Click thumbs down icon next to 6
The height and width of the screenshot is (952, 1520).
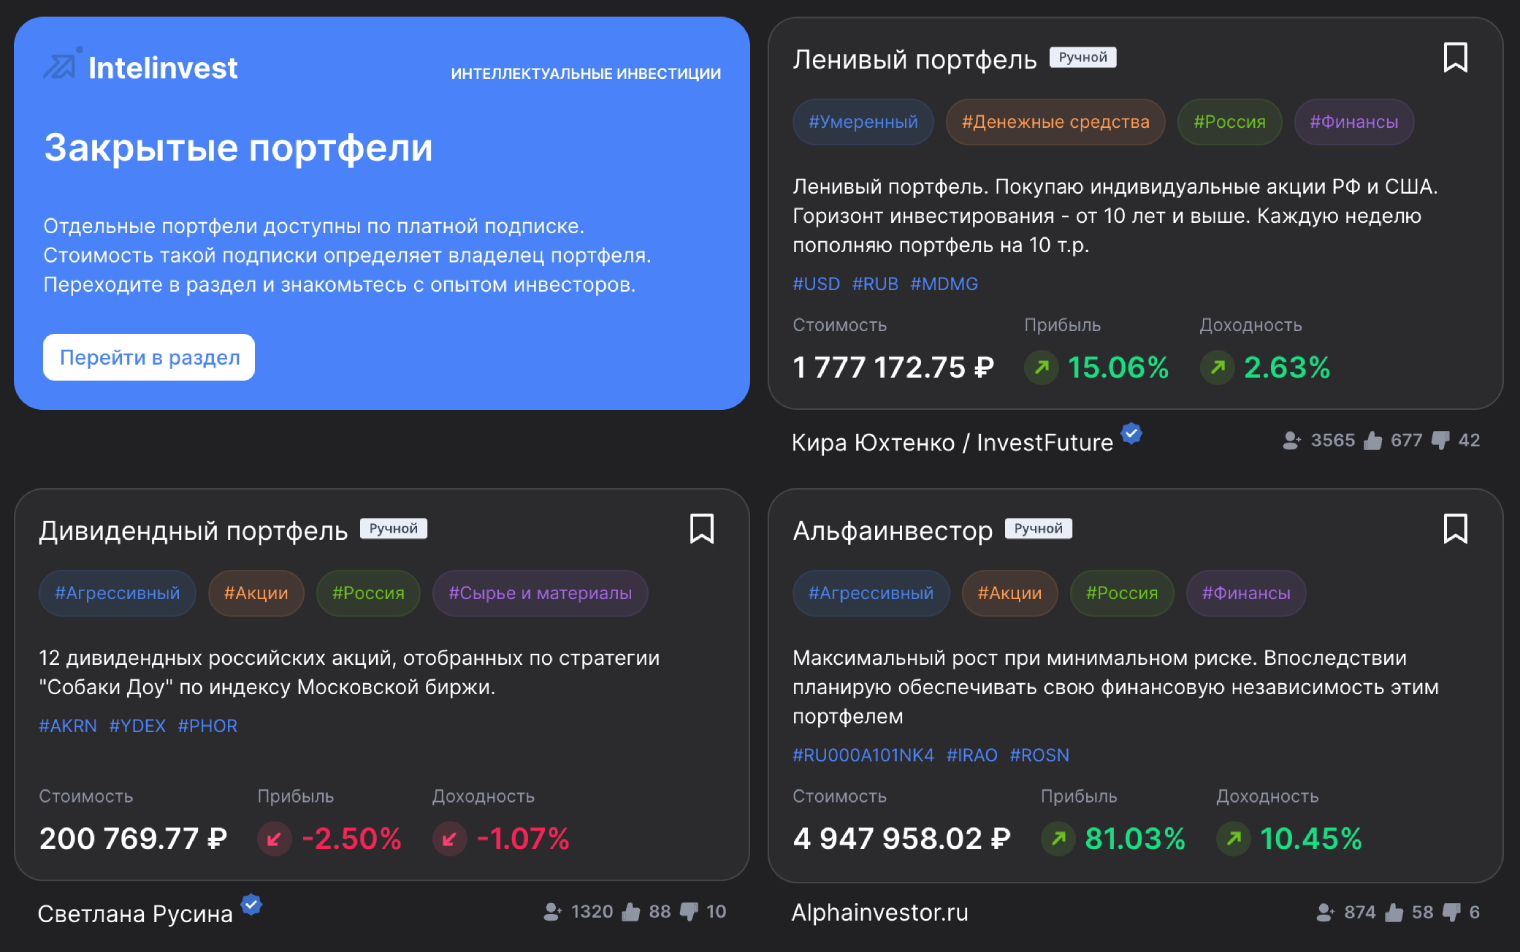click(x=1451, y=912)
